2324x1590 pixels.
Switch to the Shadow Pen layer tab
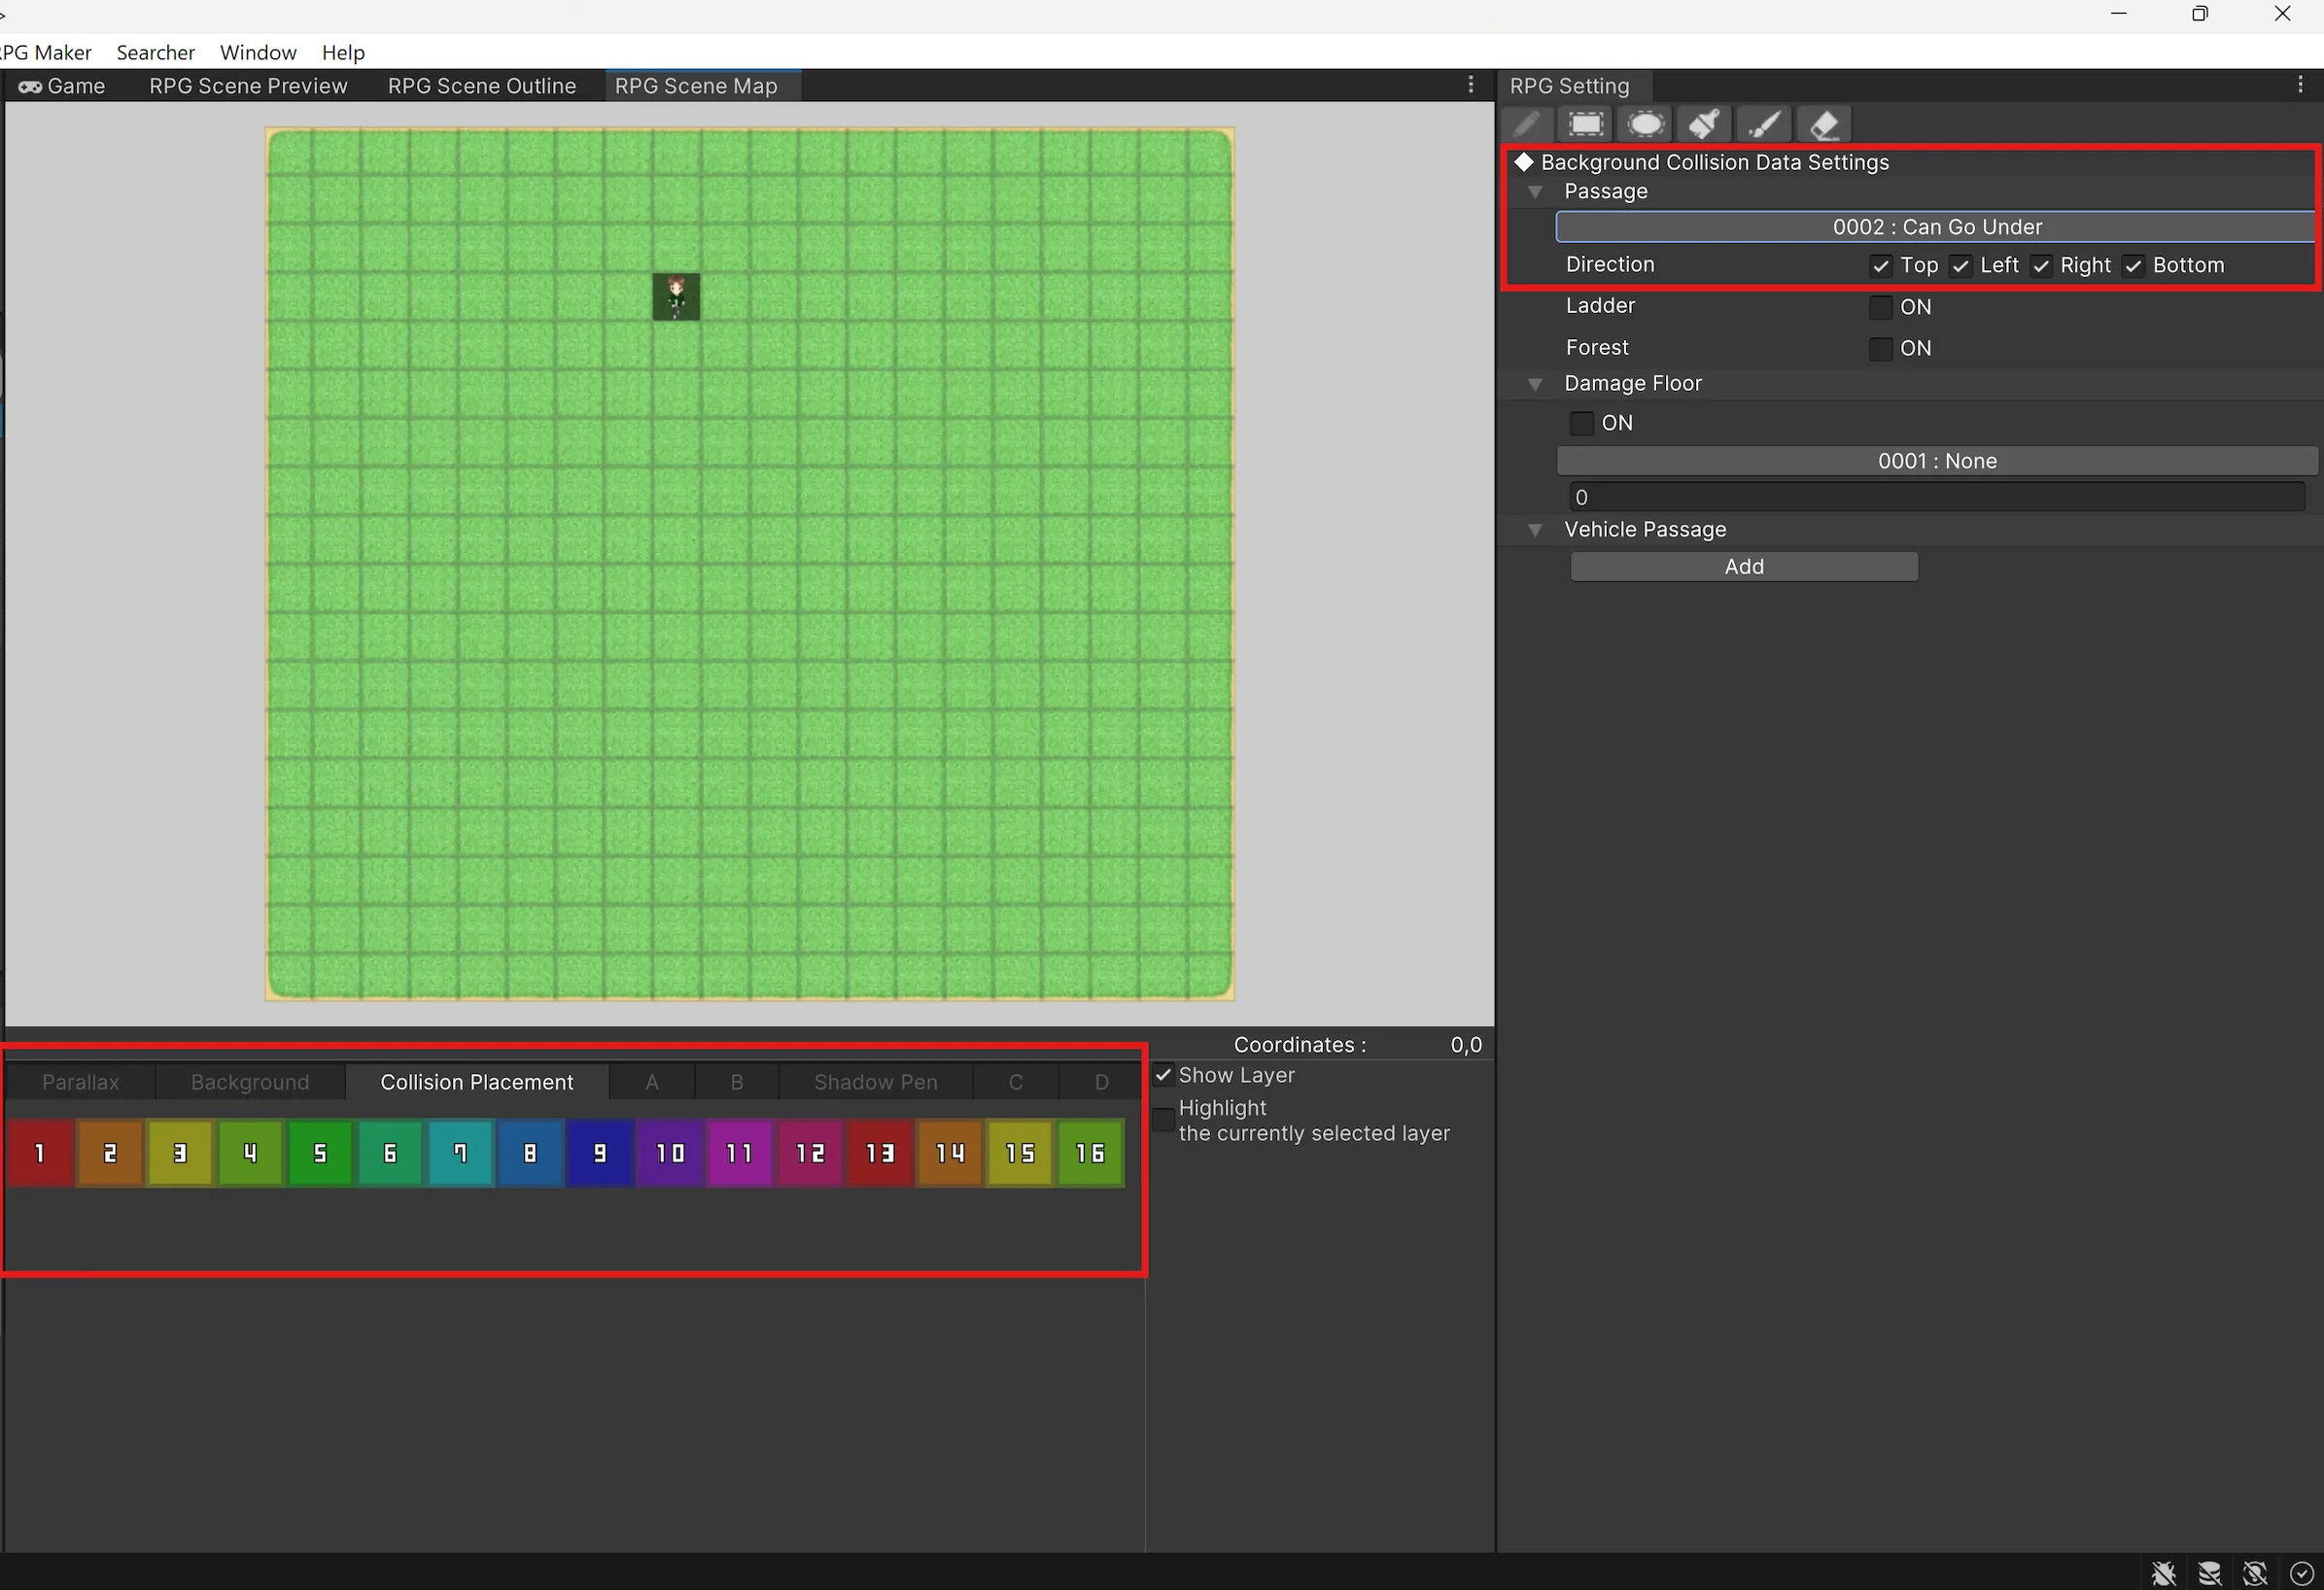coord(875,1082)
